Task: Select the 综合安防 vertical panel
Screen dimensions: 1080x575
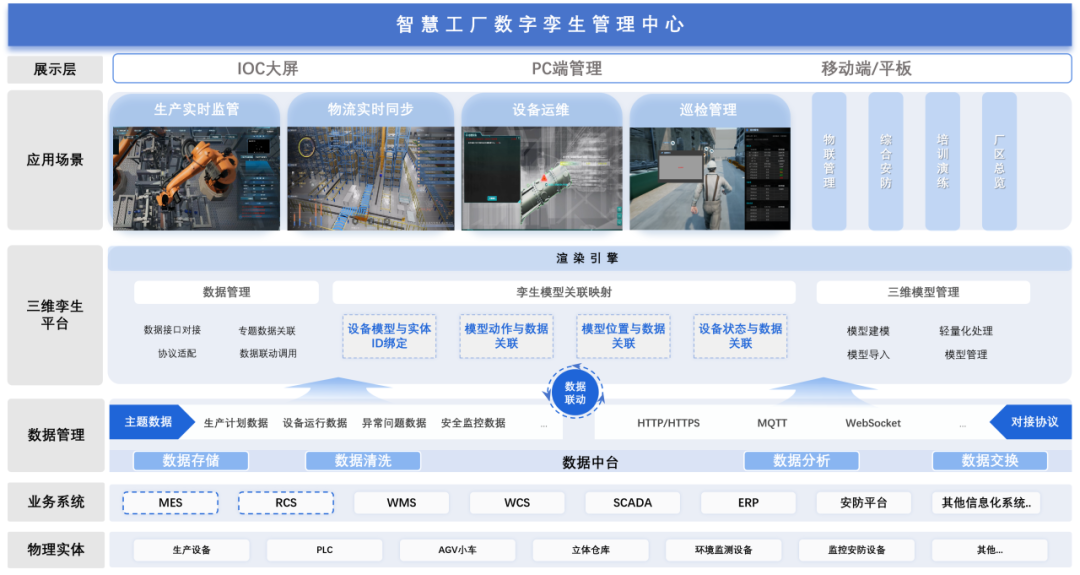Action: (886, 161)
